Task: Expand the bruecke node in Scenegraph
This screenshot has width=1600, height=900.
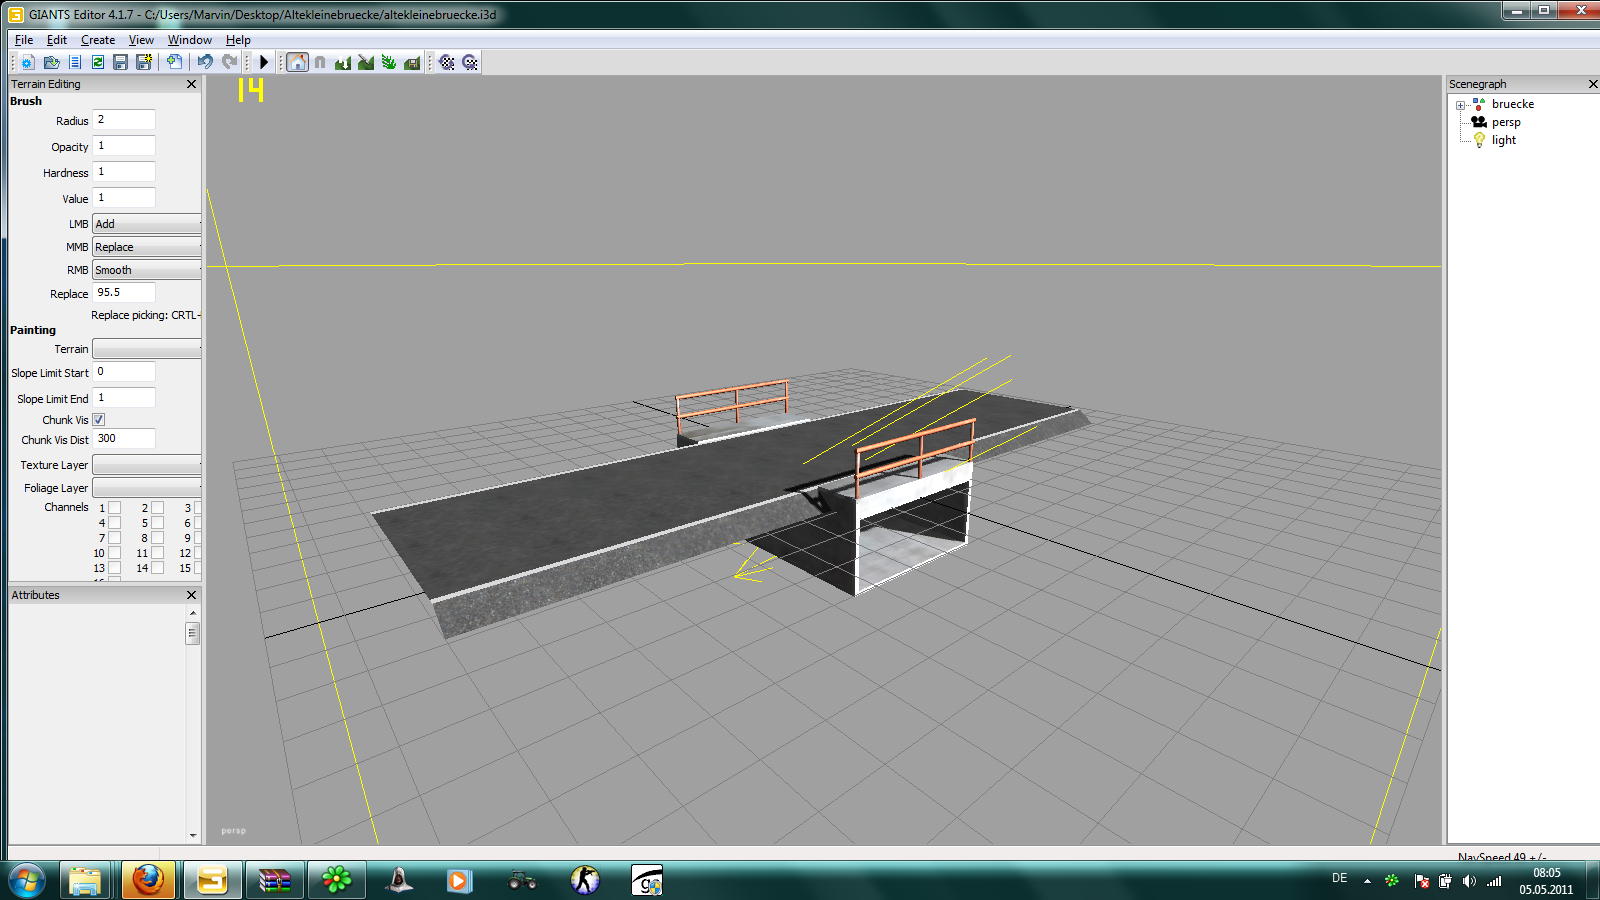Action: point(1461,105)
